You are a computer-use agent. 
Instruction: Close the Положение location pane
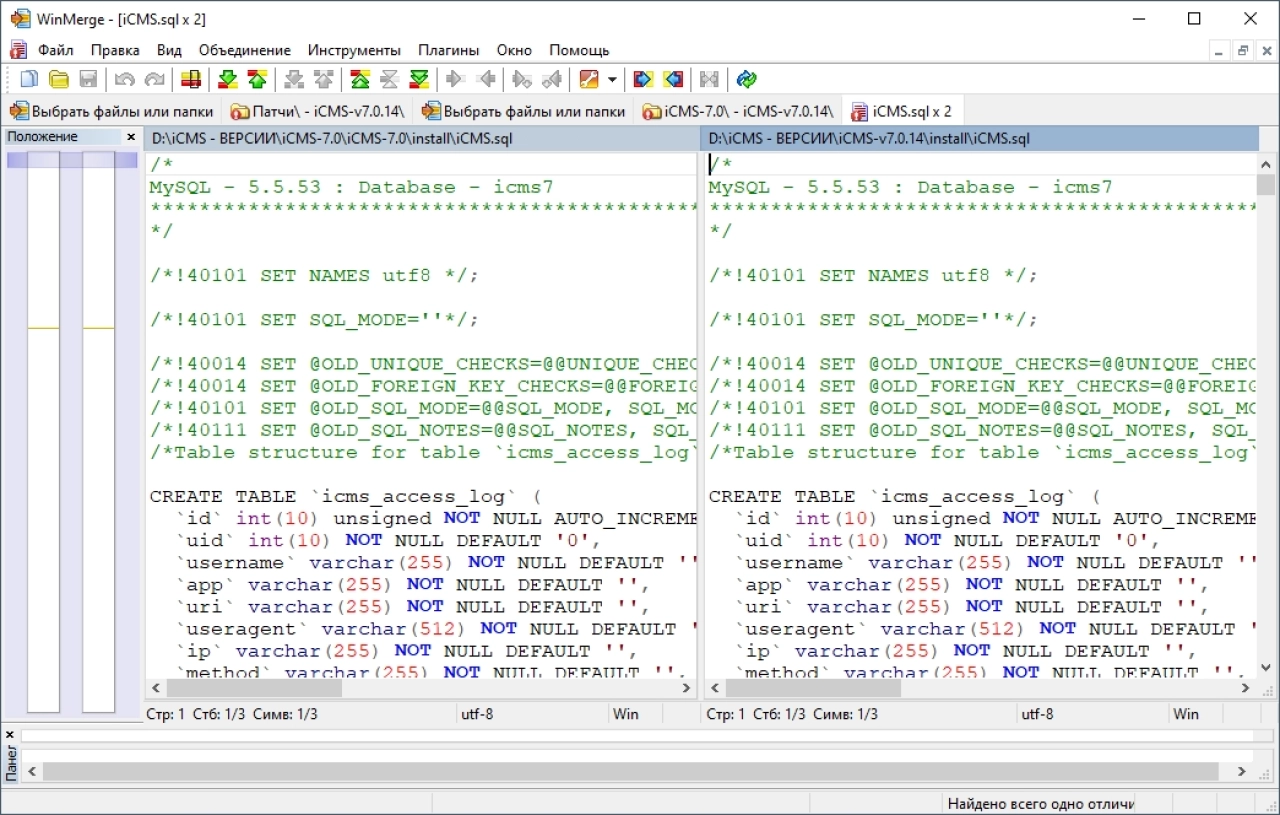[x=131, y=137]
